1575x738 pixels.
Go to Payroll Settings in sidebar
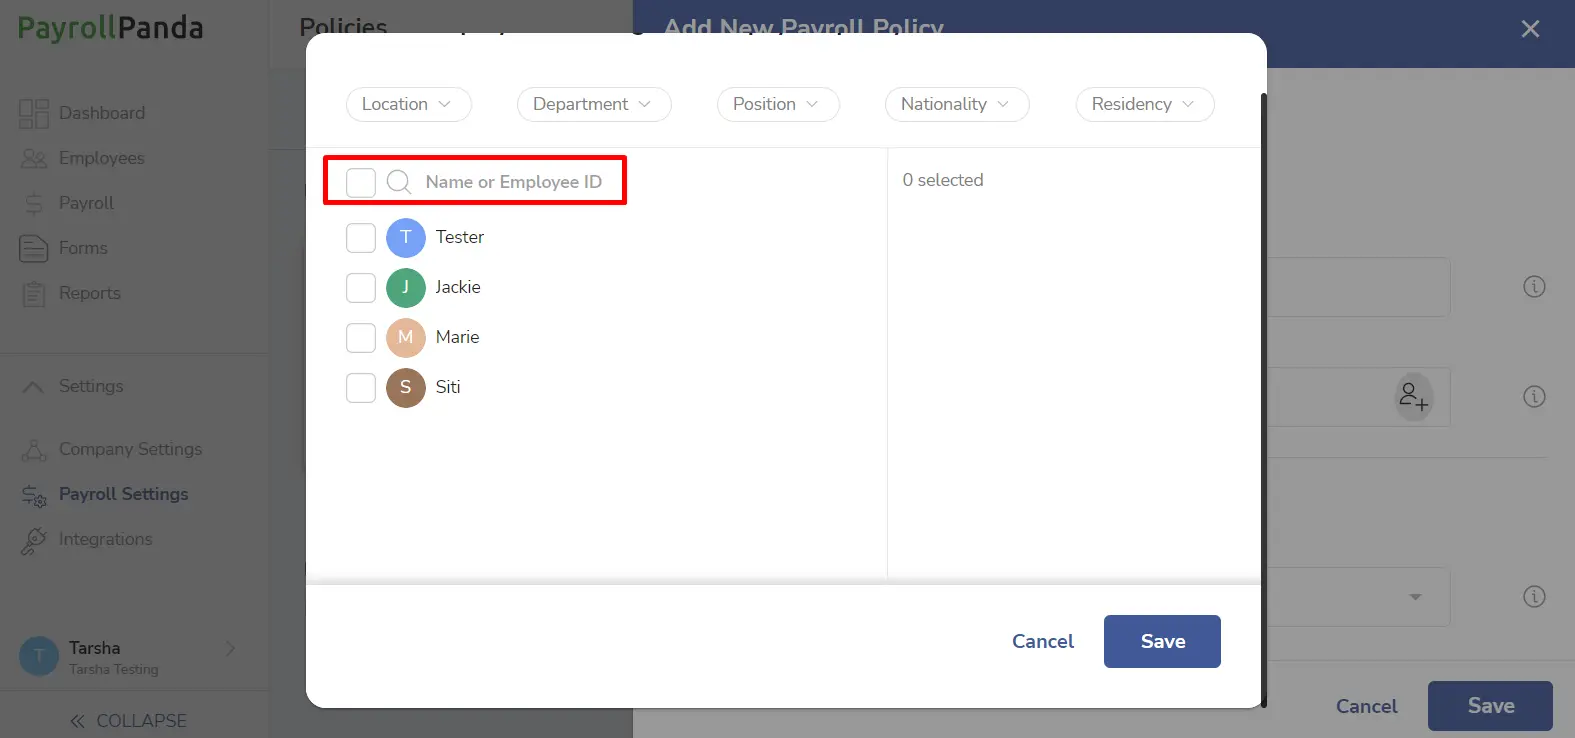click(x=123, y=494)
